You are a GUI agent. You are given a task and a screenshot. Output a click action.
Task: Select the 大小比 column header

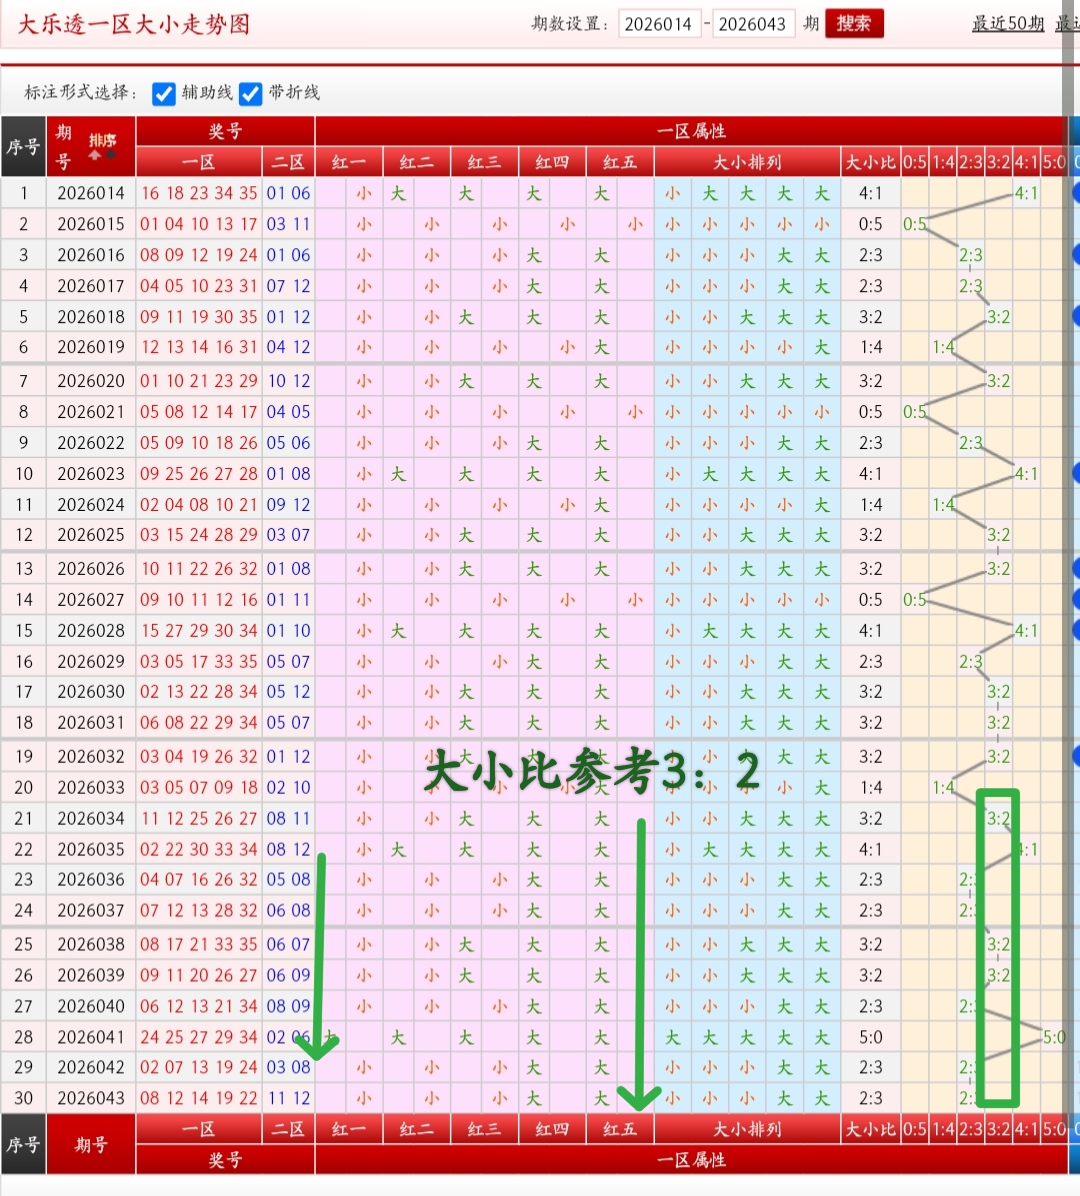click(870, 161)
